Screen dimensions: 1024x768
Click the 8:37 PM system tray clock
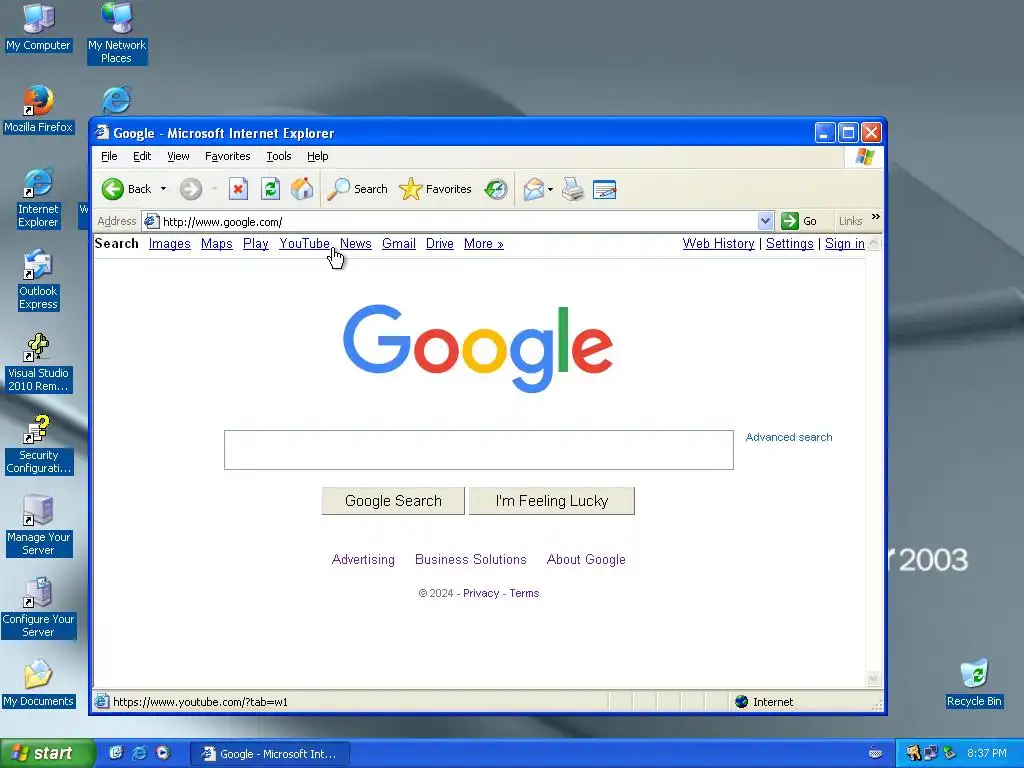tap(987, 753)
